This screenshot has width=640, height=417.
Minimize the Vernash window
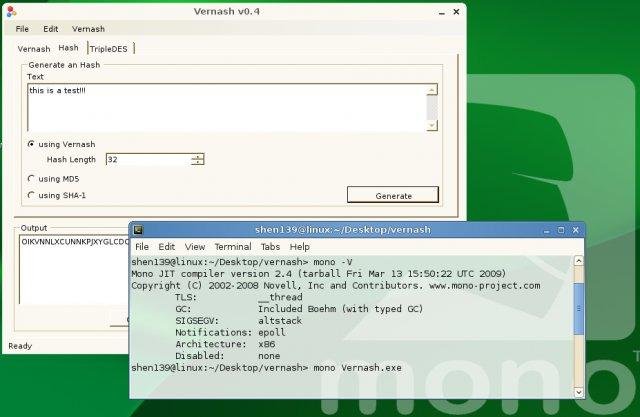click(x=442, y=12)
